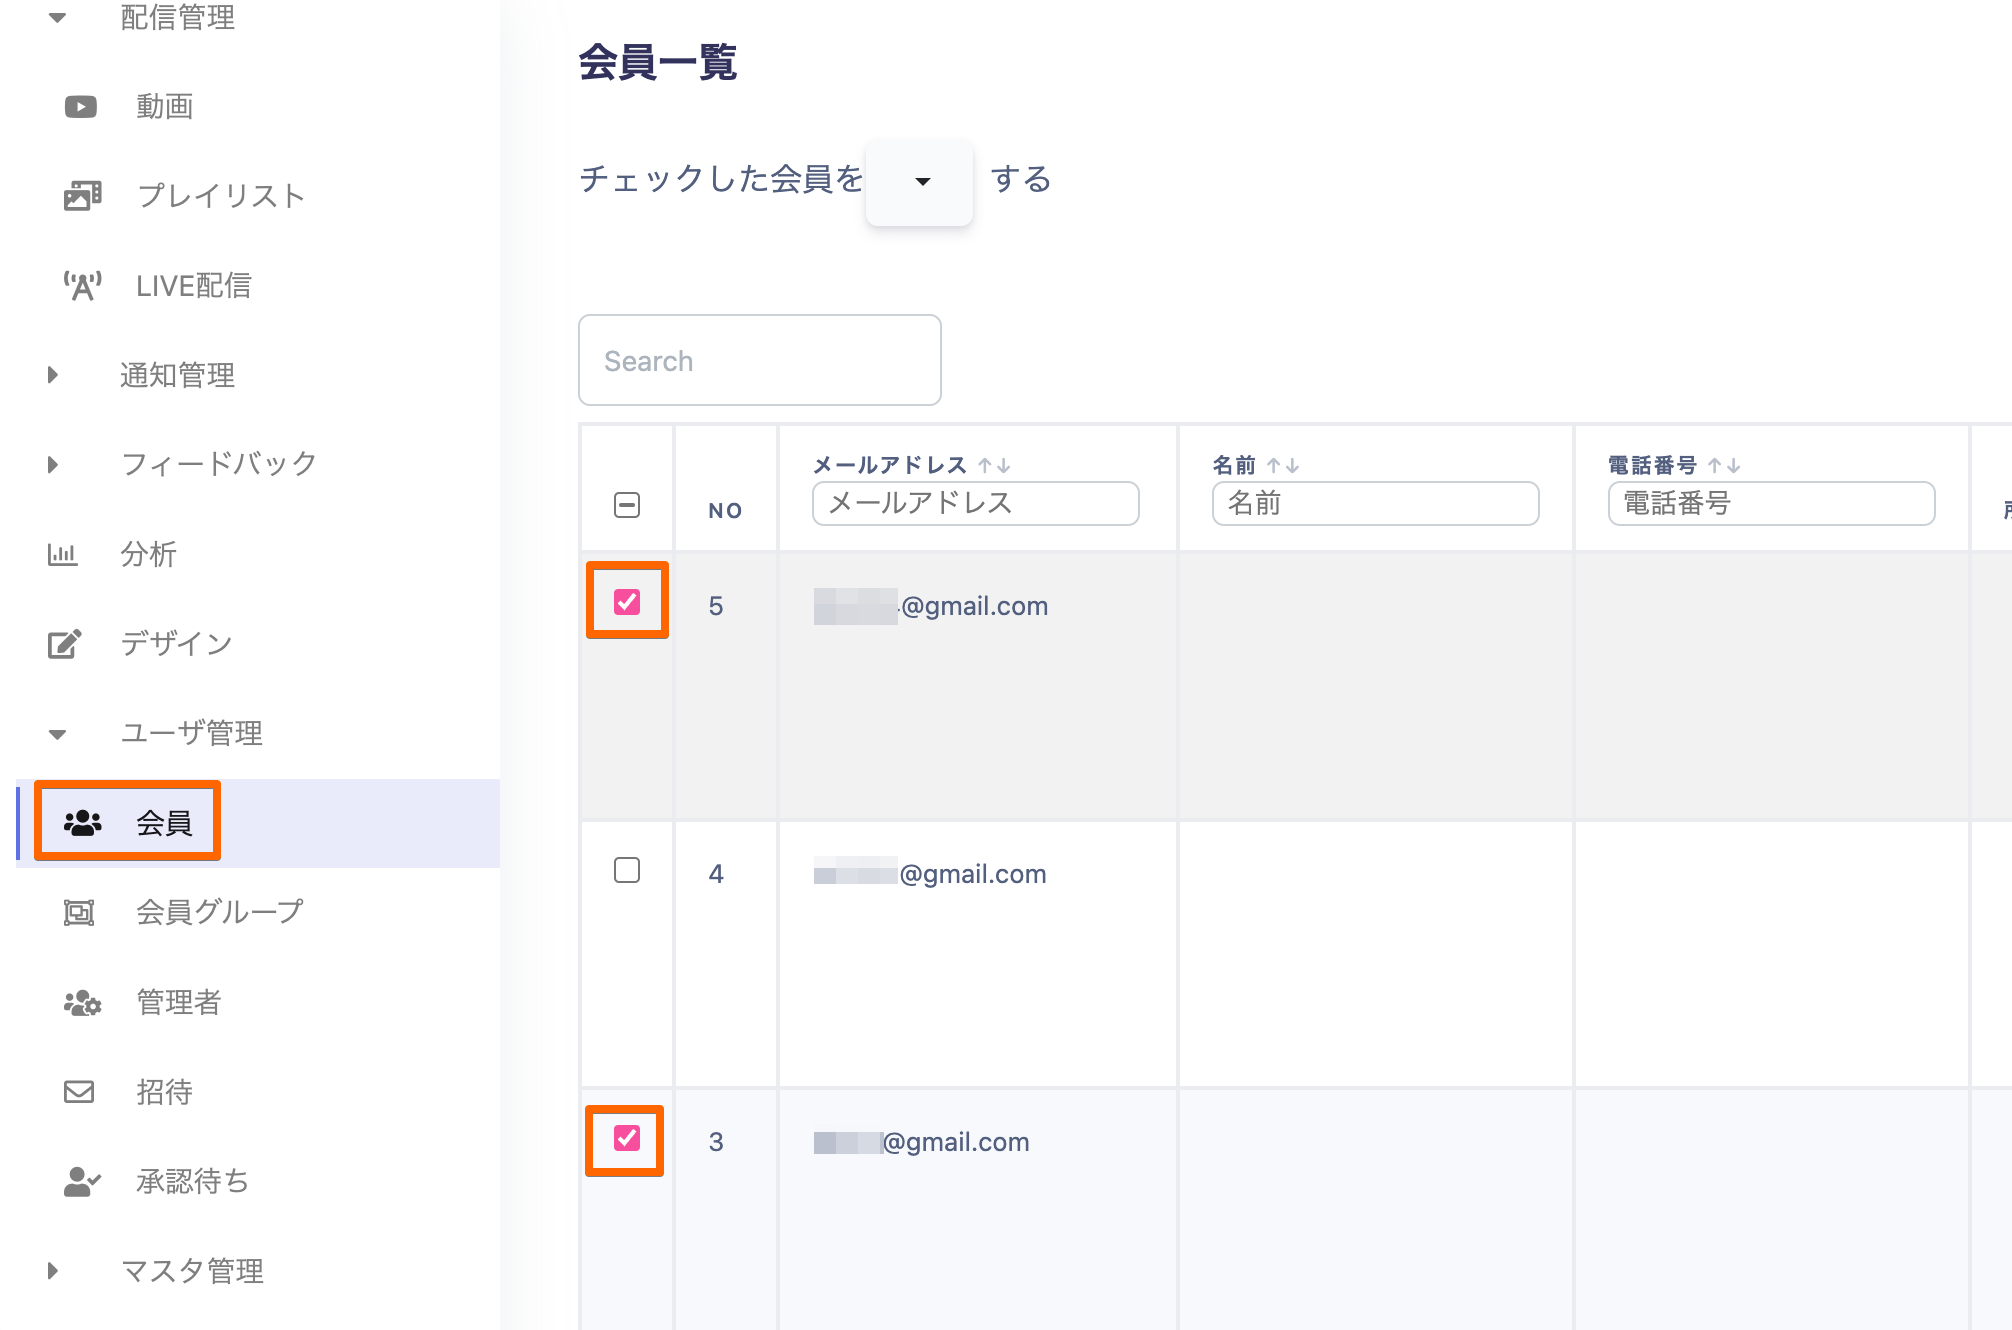Collapse the ユーザ管理 section arrow
Screen dimensions: 2012x1330
(x=57, y=734)
